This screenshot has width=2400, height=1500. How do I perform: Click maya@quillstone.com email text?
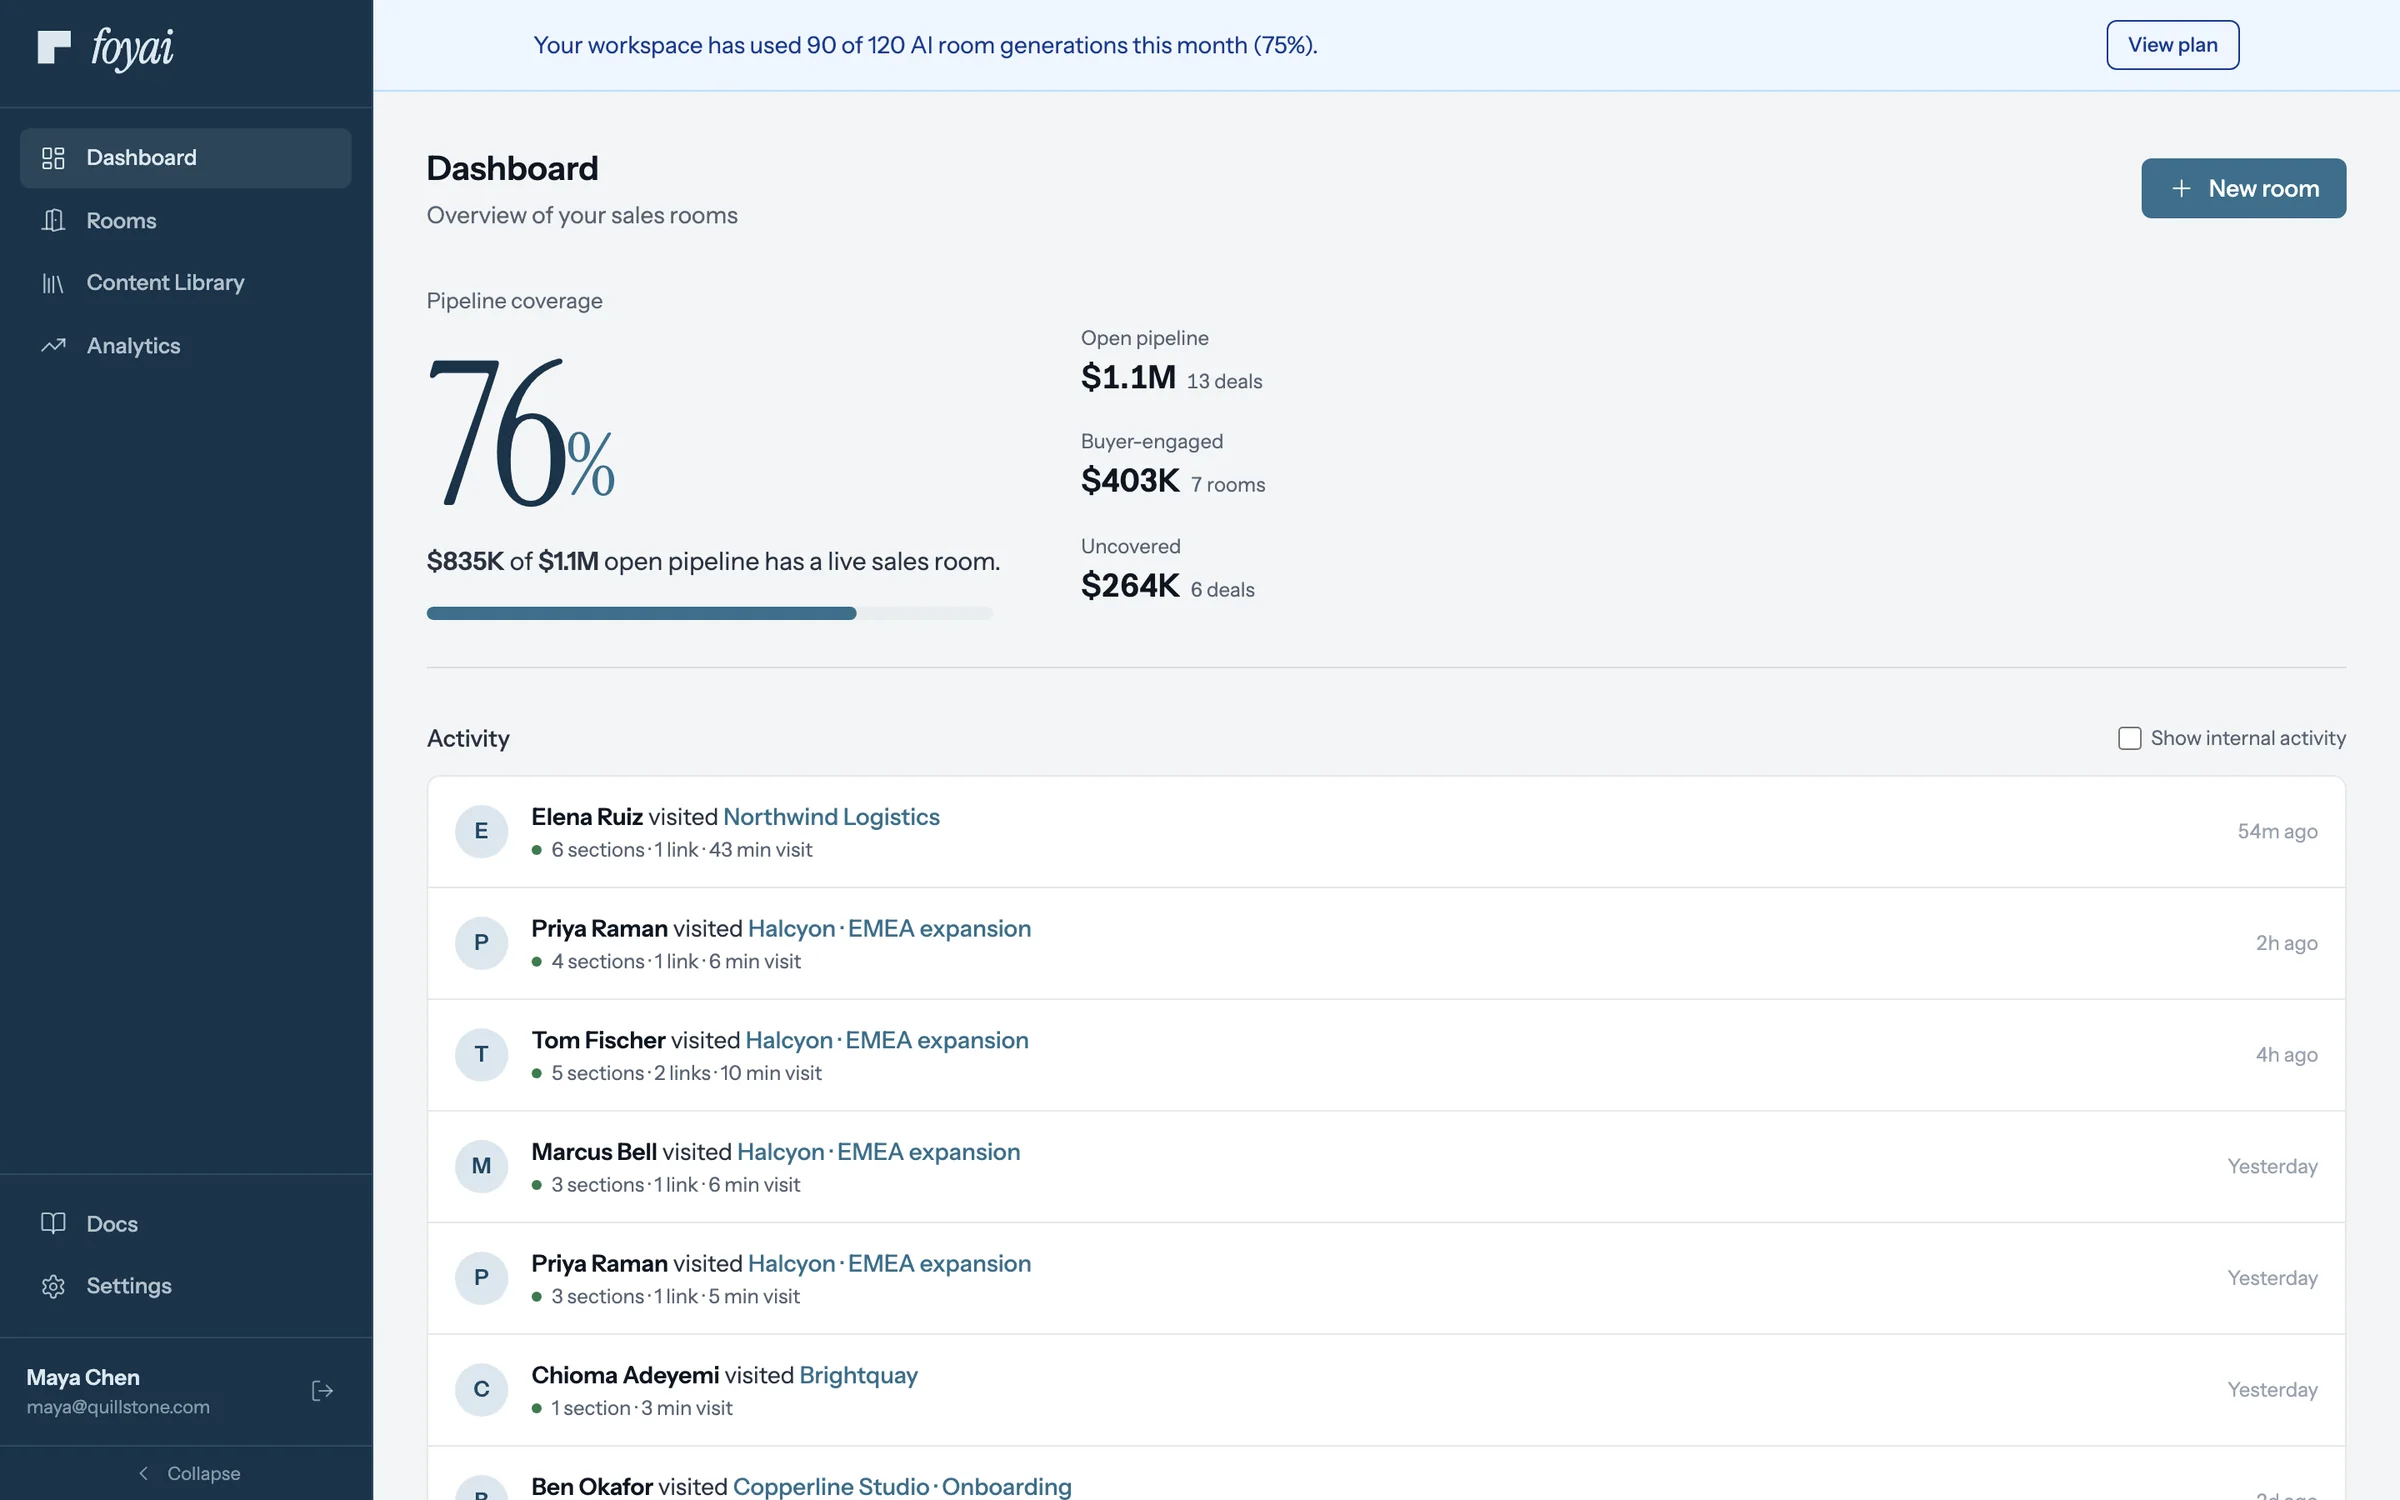pos(118,1407)
